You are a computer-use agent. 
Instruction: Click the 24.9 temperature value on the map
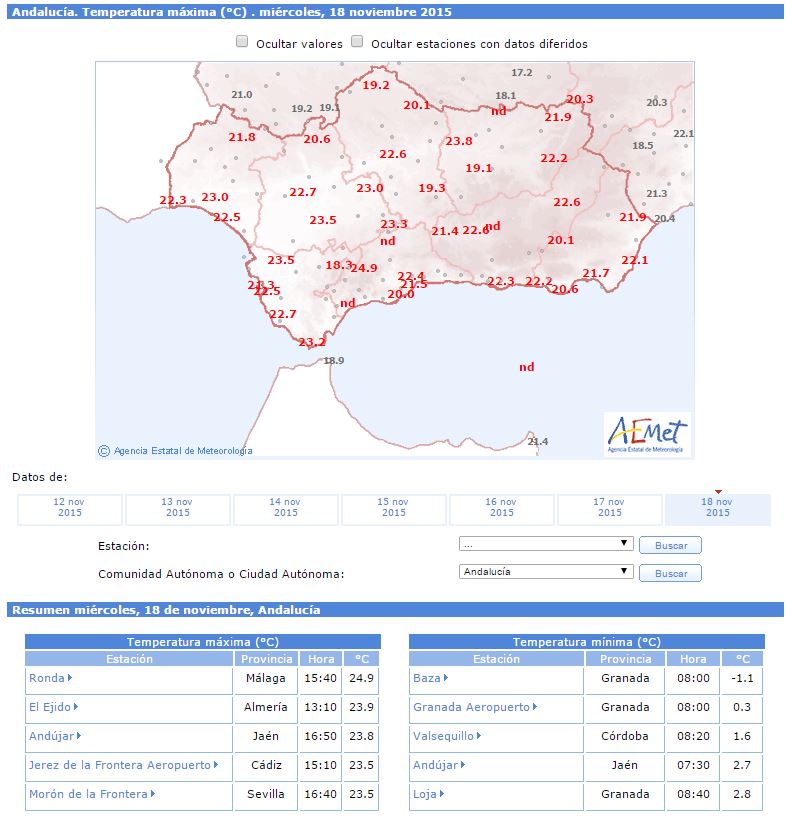click(x=364, y=268)
